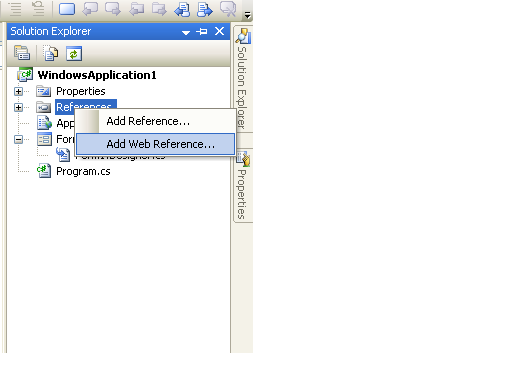
Task: Open toolbar overflow options arrow
Action: [x=247, y=15]
